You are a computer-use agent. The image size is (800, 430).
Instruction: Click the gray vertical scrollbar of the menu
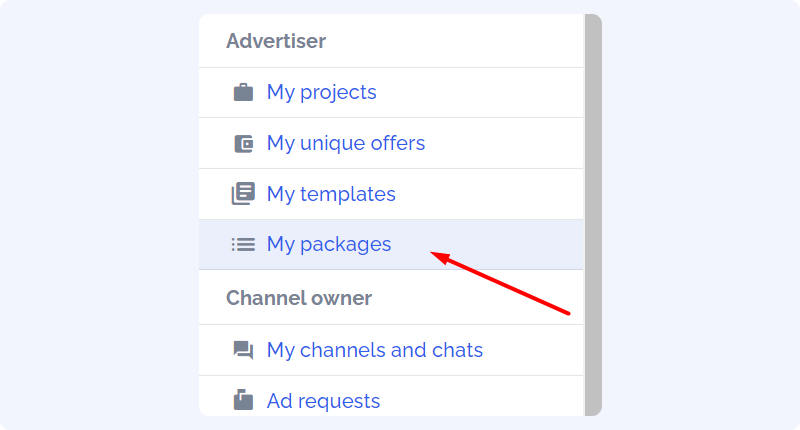pyautogui.click(x=593, y=215)
